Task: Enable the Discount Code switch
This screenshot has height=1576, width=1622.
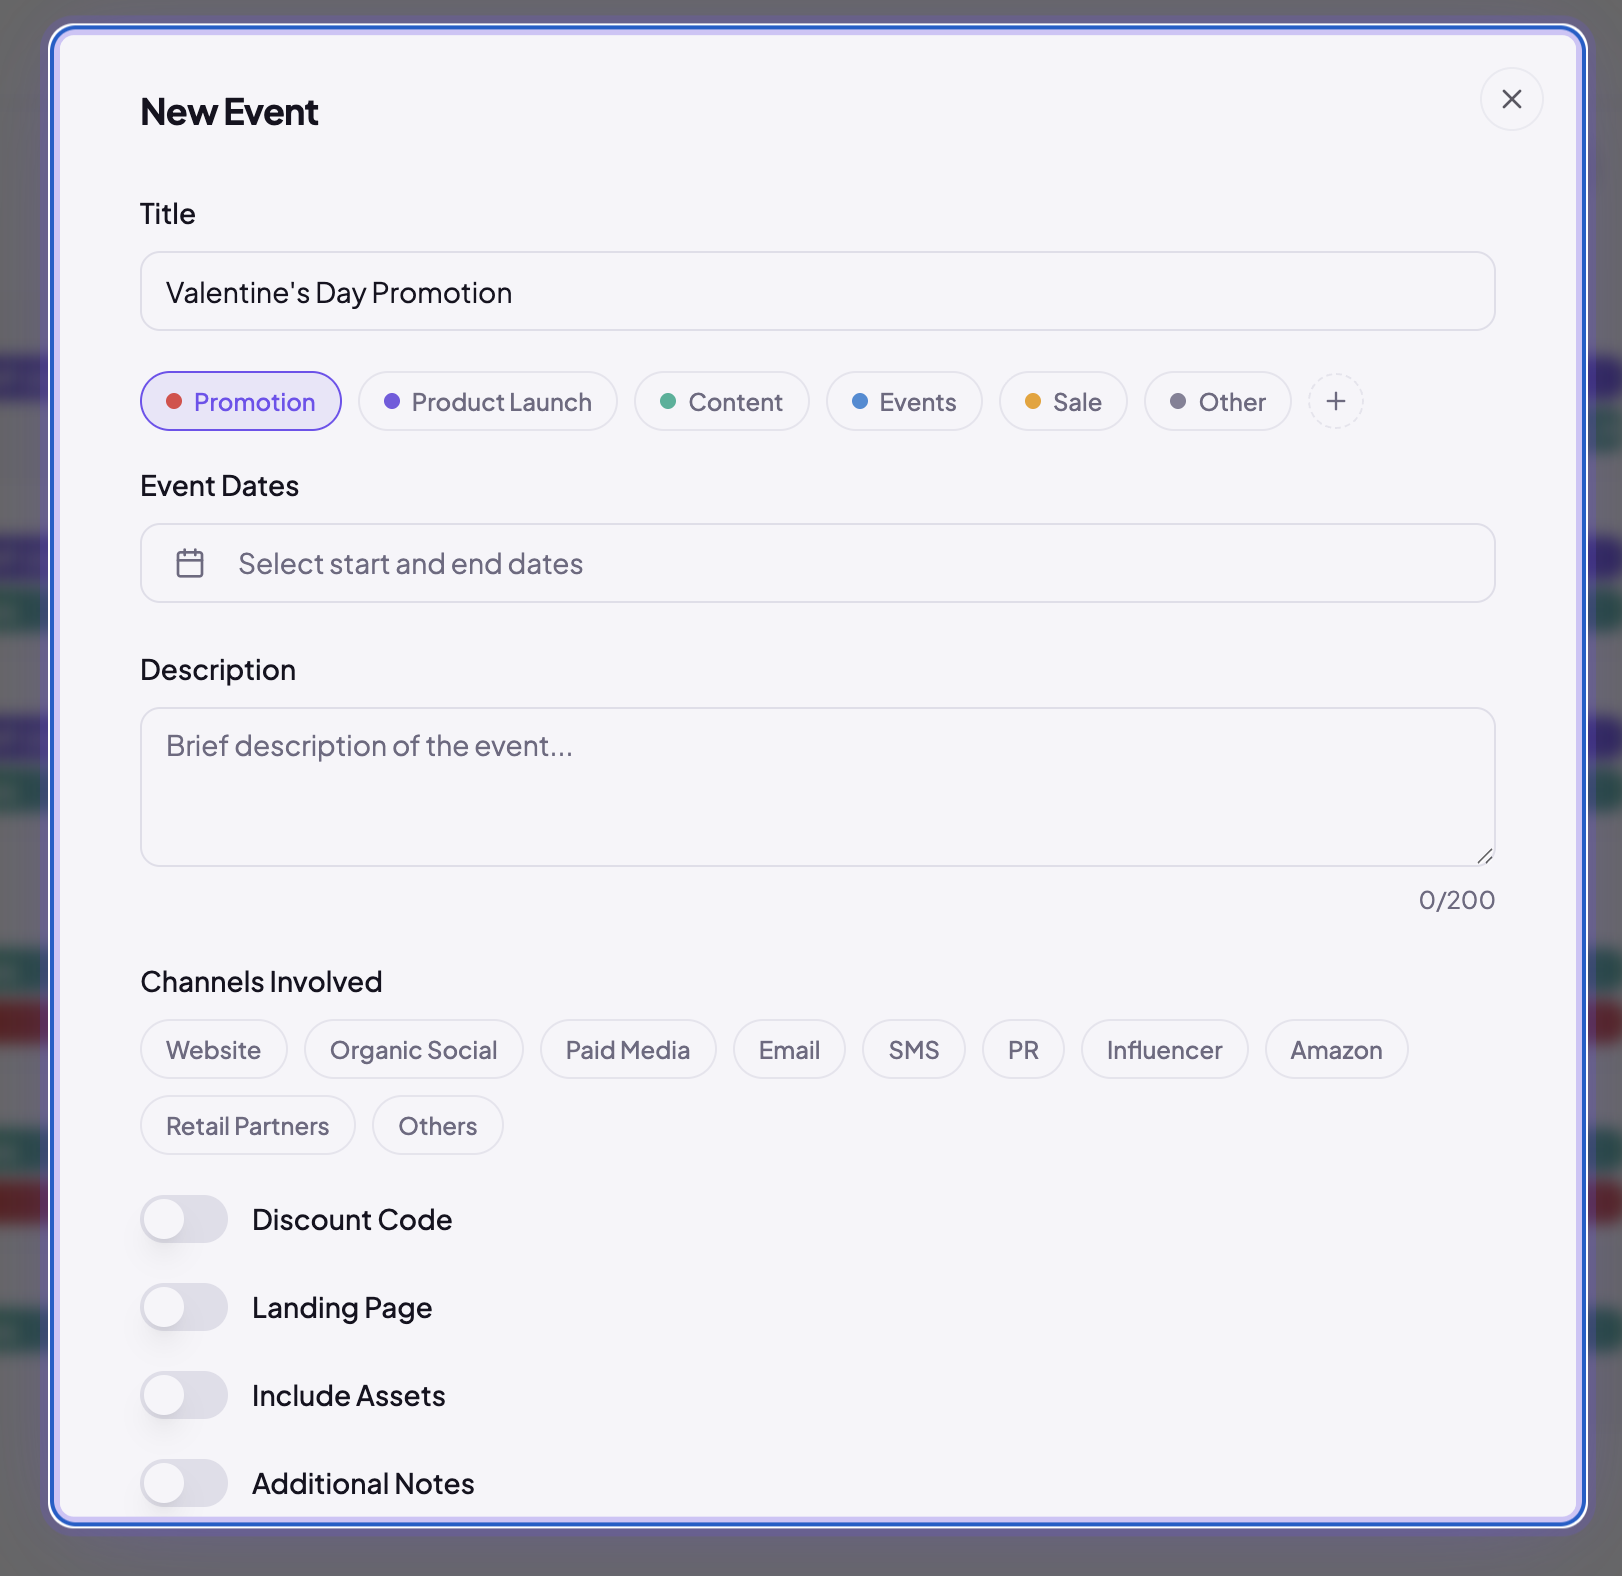Action: [x=184, y=1219]
